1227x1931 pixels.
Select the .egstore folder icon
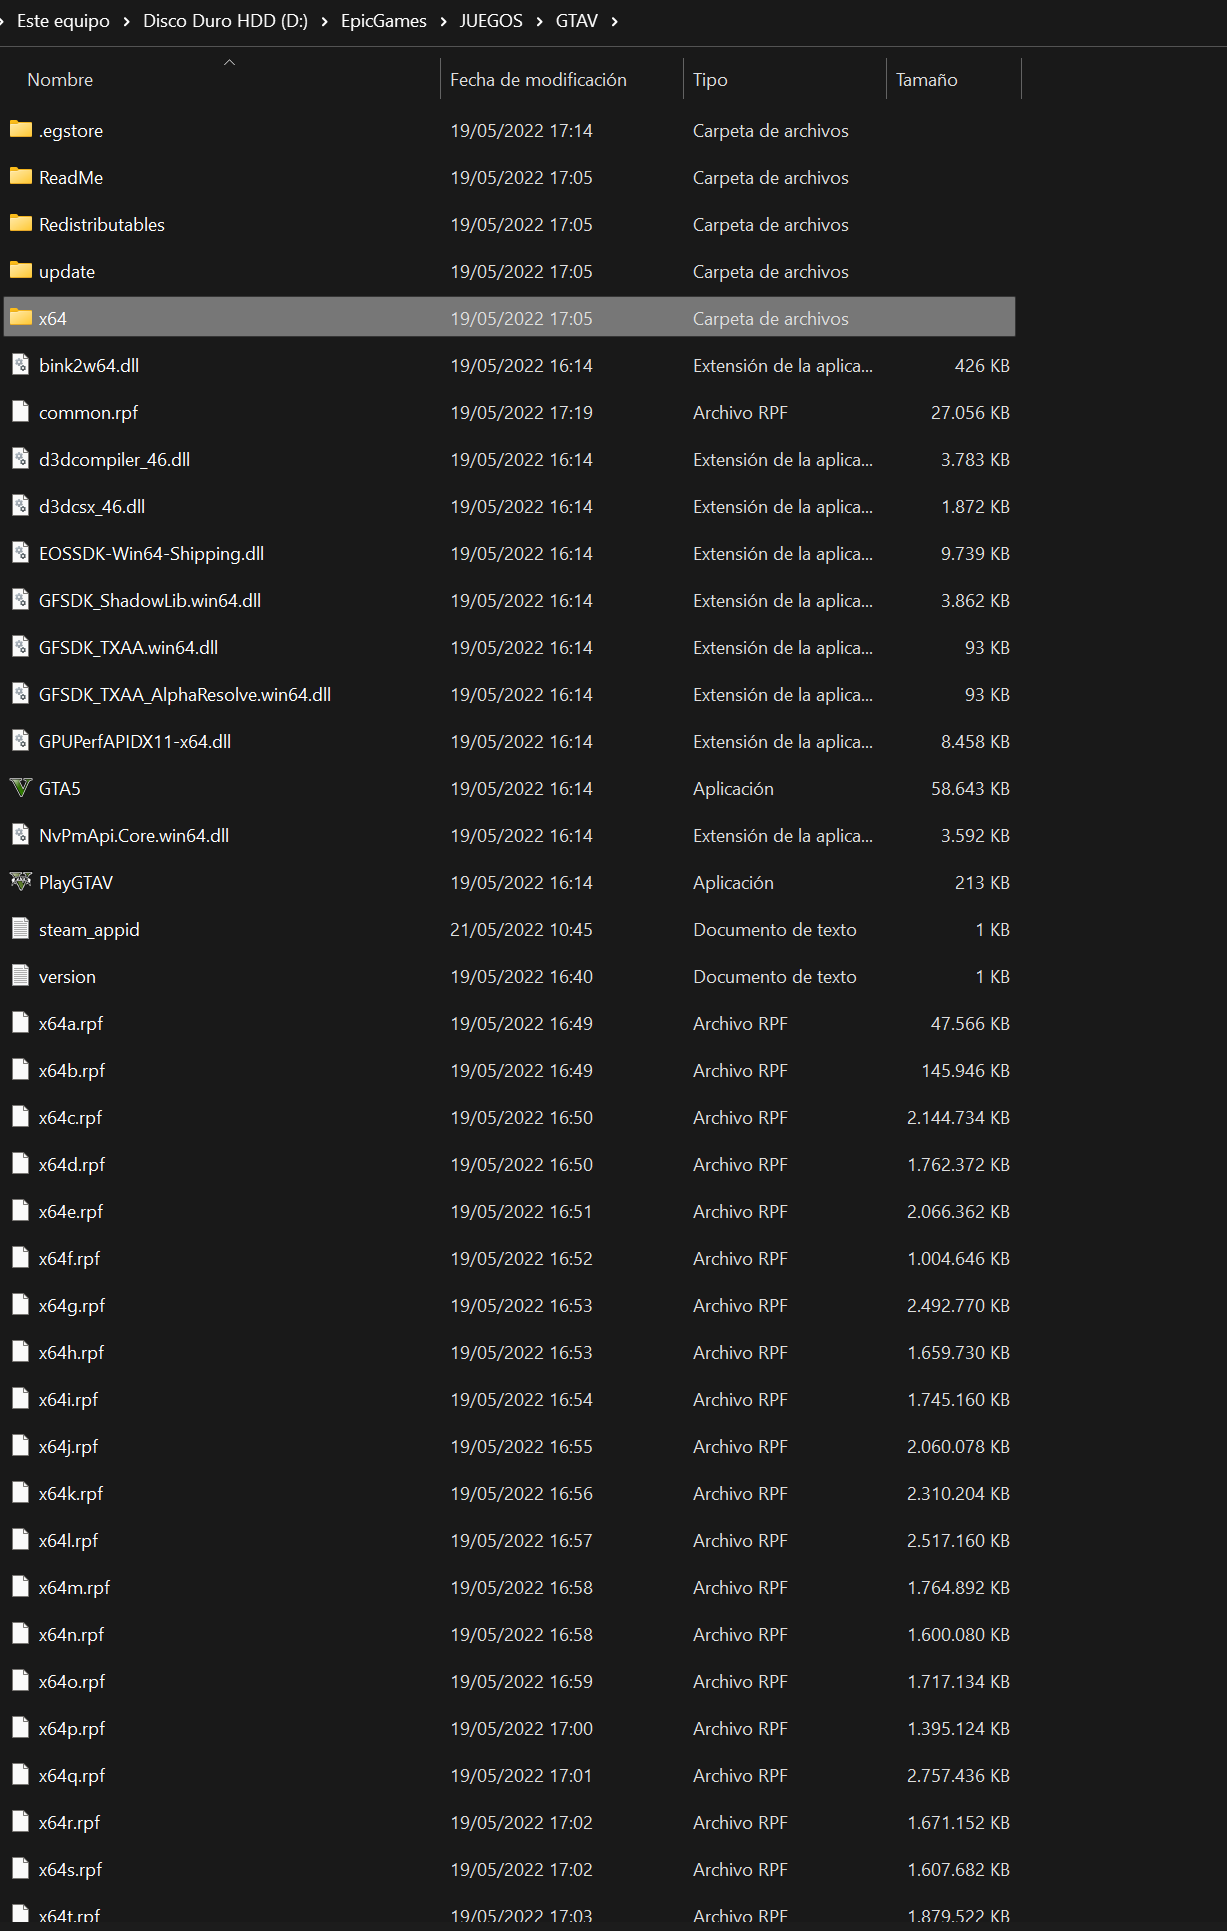(x=20, y=130)
